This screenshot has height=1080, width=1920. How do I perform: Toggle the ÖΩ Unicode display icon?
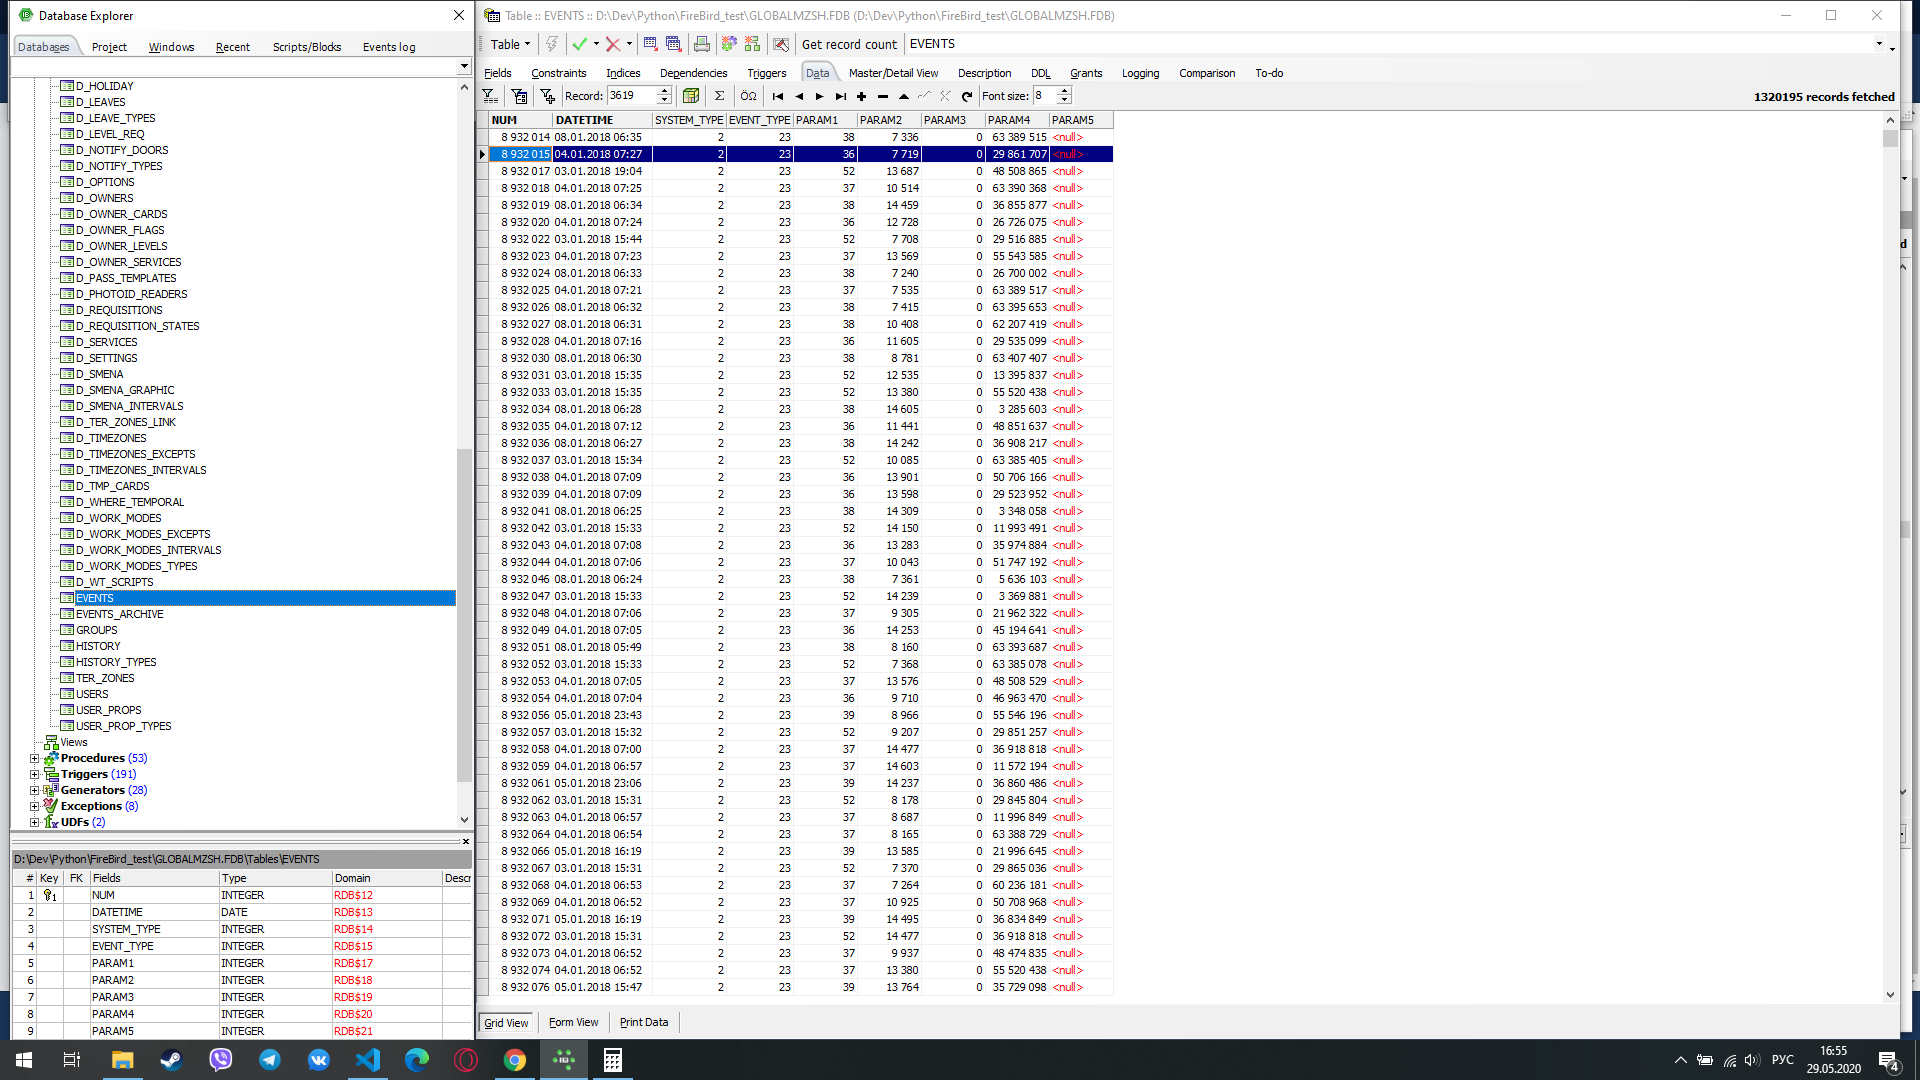pos(748,96)
